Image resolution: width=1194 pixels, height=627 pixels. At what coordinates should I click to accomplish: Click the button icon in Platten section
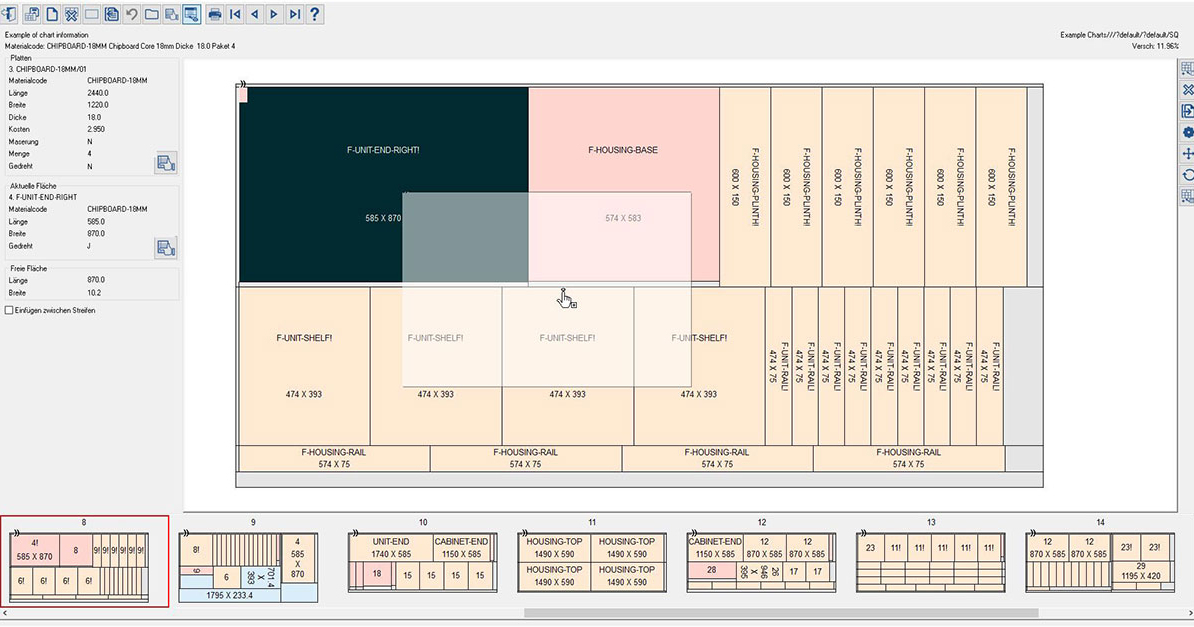(x=166, y=163)
